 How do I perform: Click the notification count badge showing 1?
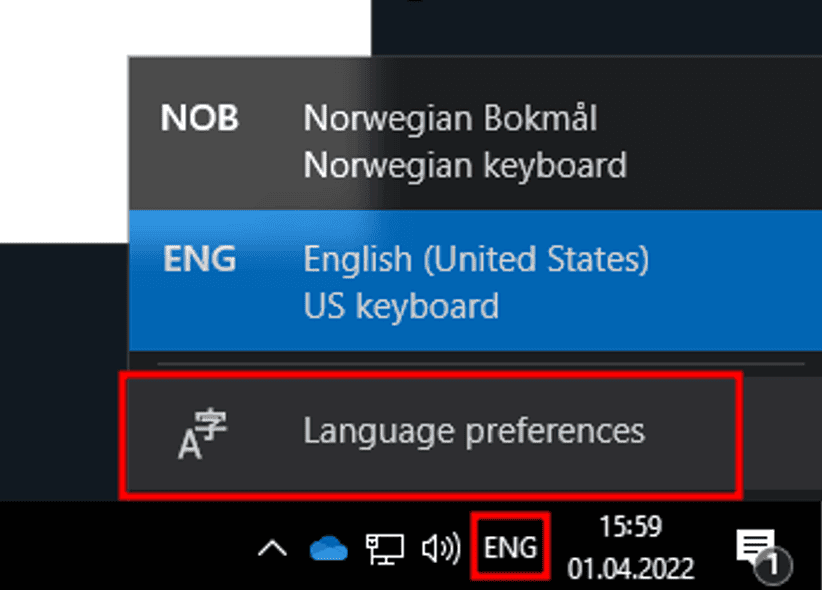[773, 566]
